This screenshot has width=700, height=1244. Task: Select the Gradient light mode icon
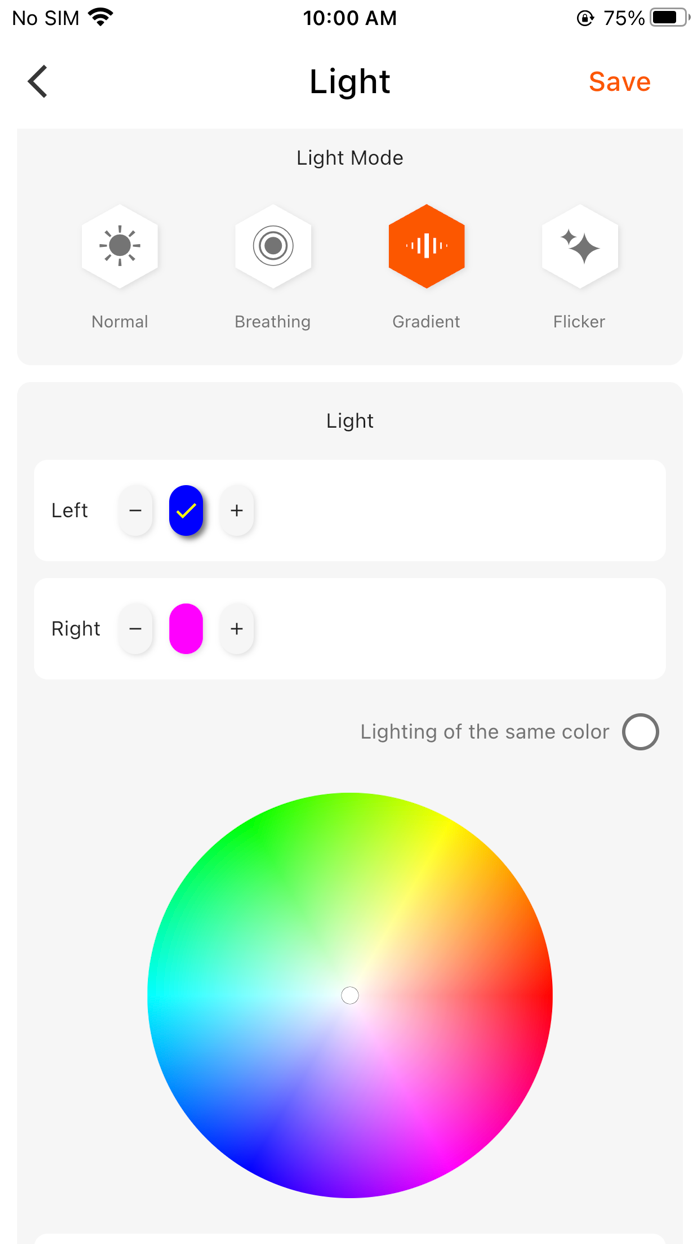[426, 246]
